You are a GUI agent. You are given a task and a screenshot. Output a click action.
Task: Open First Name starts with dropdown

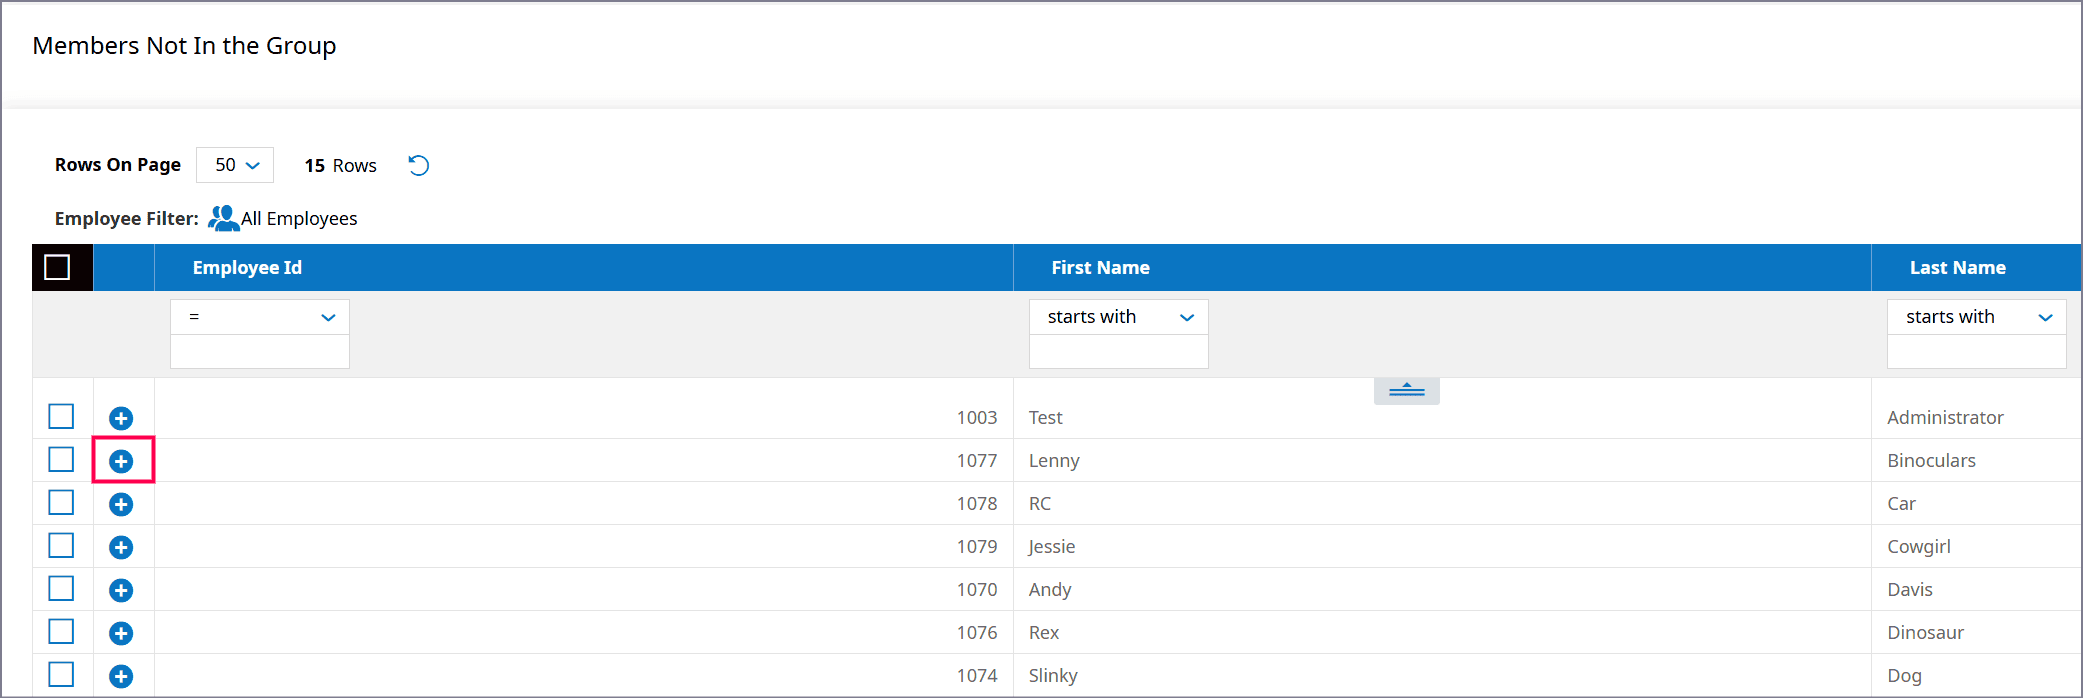[x=1119, y=317]
